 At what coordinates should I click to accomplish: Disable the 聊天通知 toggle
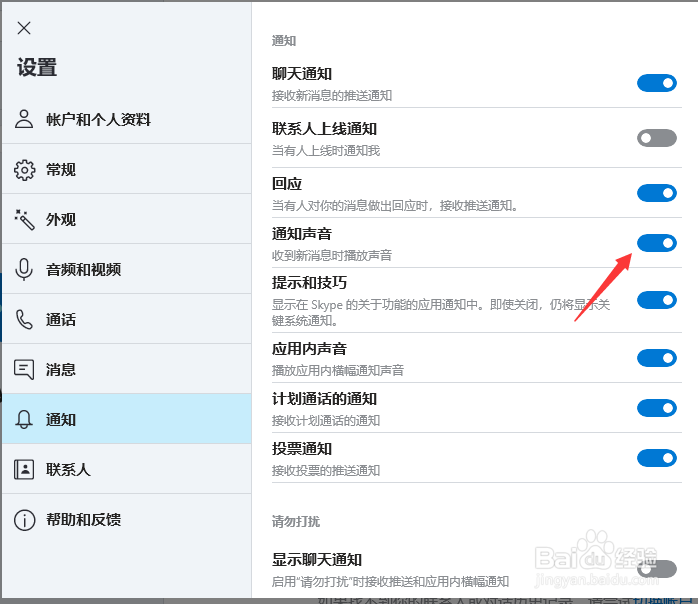(x=657, y=83)
